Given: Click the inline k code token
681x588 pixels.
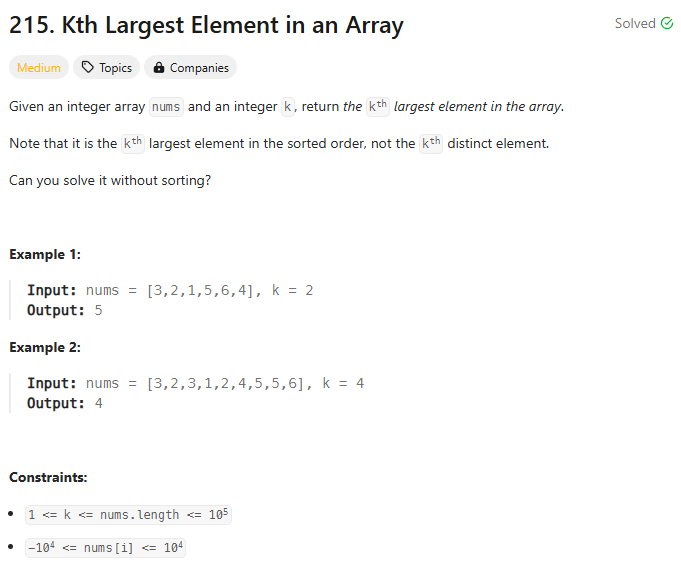Looking at the screenshot, I should [288, 107].
